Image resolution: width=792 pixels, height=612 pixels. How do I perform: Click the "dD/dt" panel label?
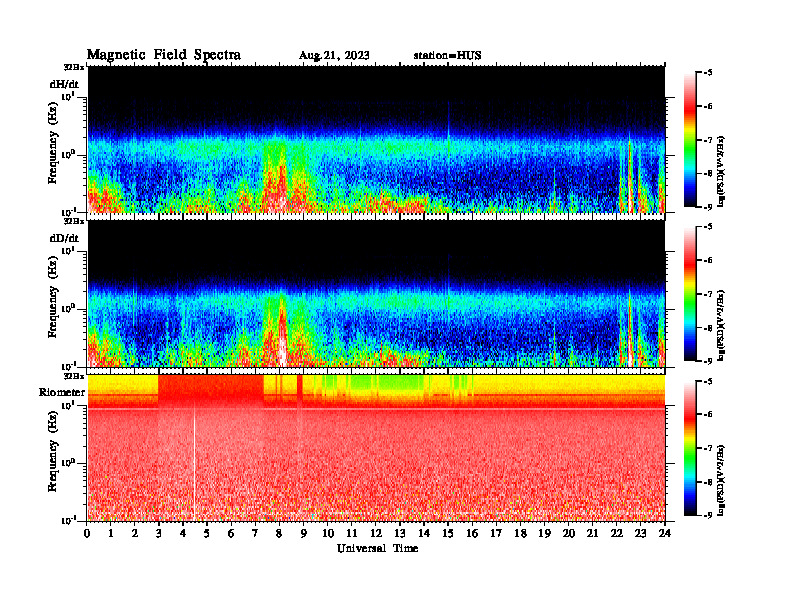tap(64, 238)
